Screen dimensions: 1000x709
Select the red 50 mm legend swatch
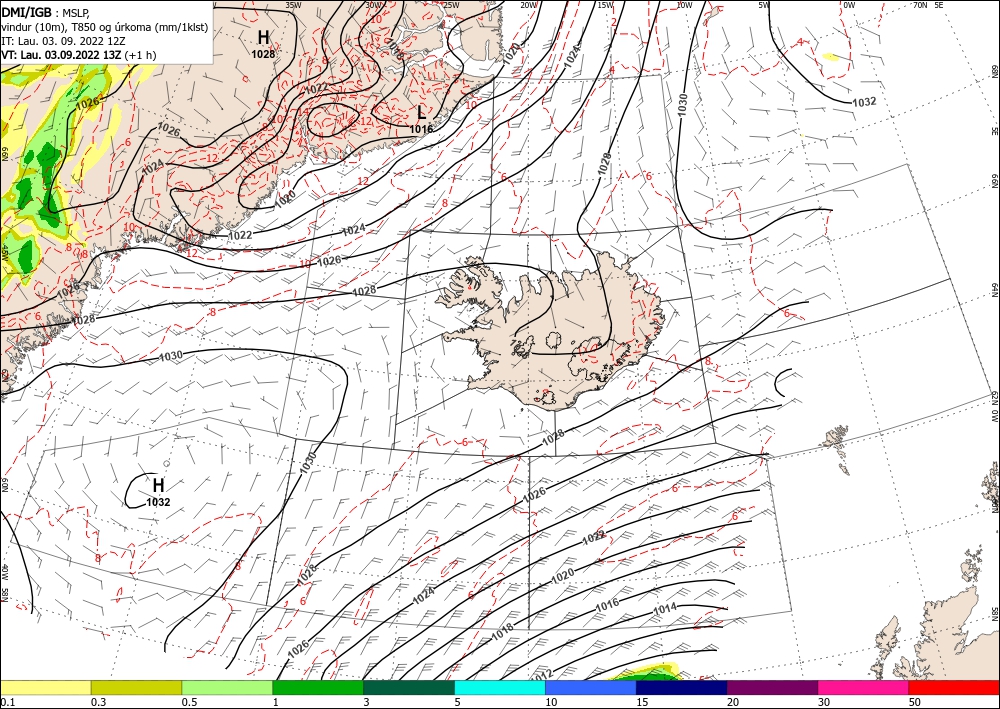954,687
